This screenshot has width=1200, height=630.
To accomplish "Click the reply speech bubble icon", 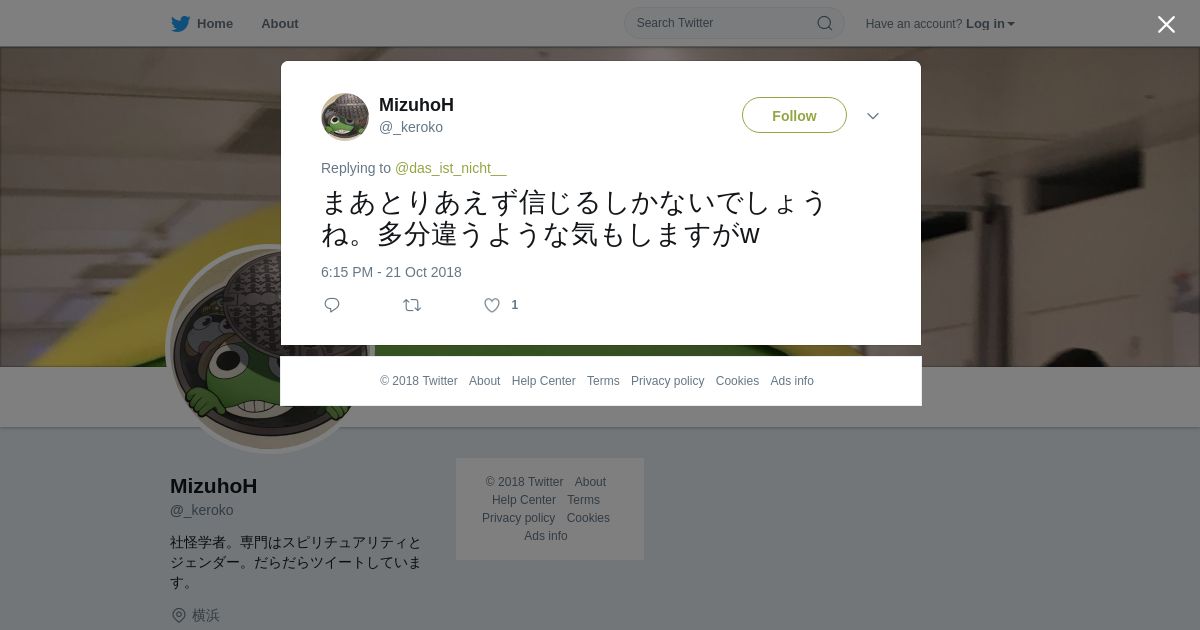I will (x=332, y=305).
